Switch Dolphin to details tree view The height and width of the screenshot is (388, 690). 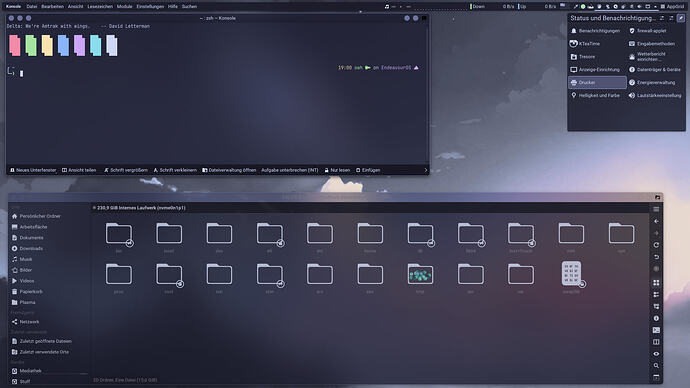coord(656,306)
